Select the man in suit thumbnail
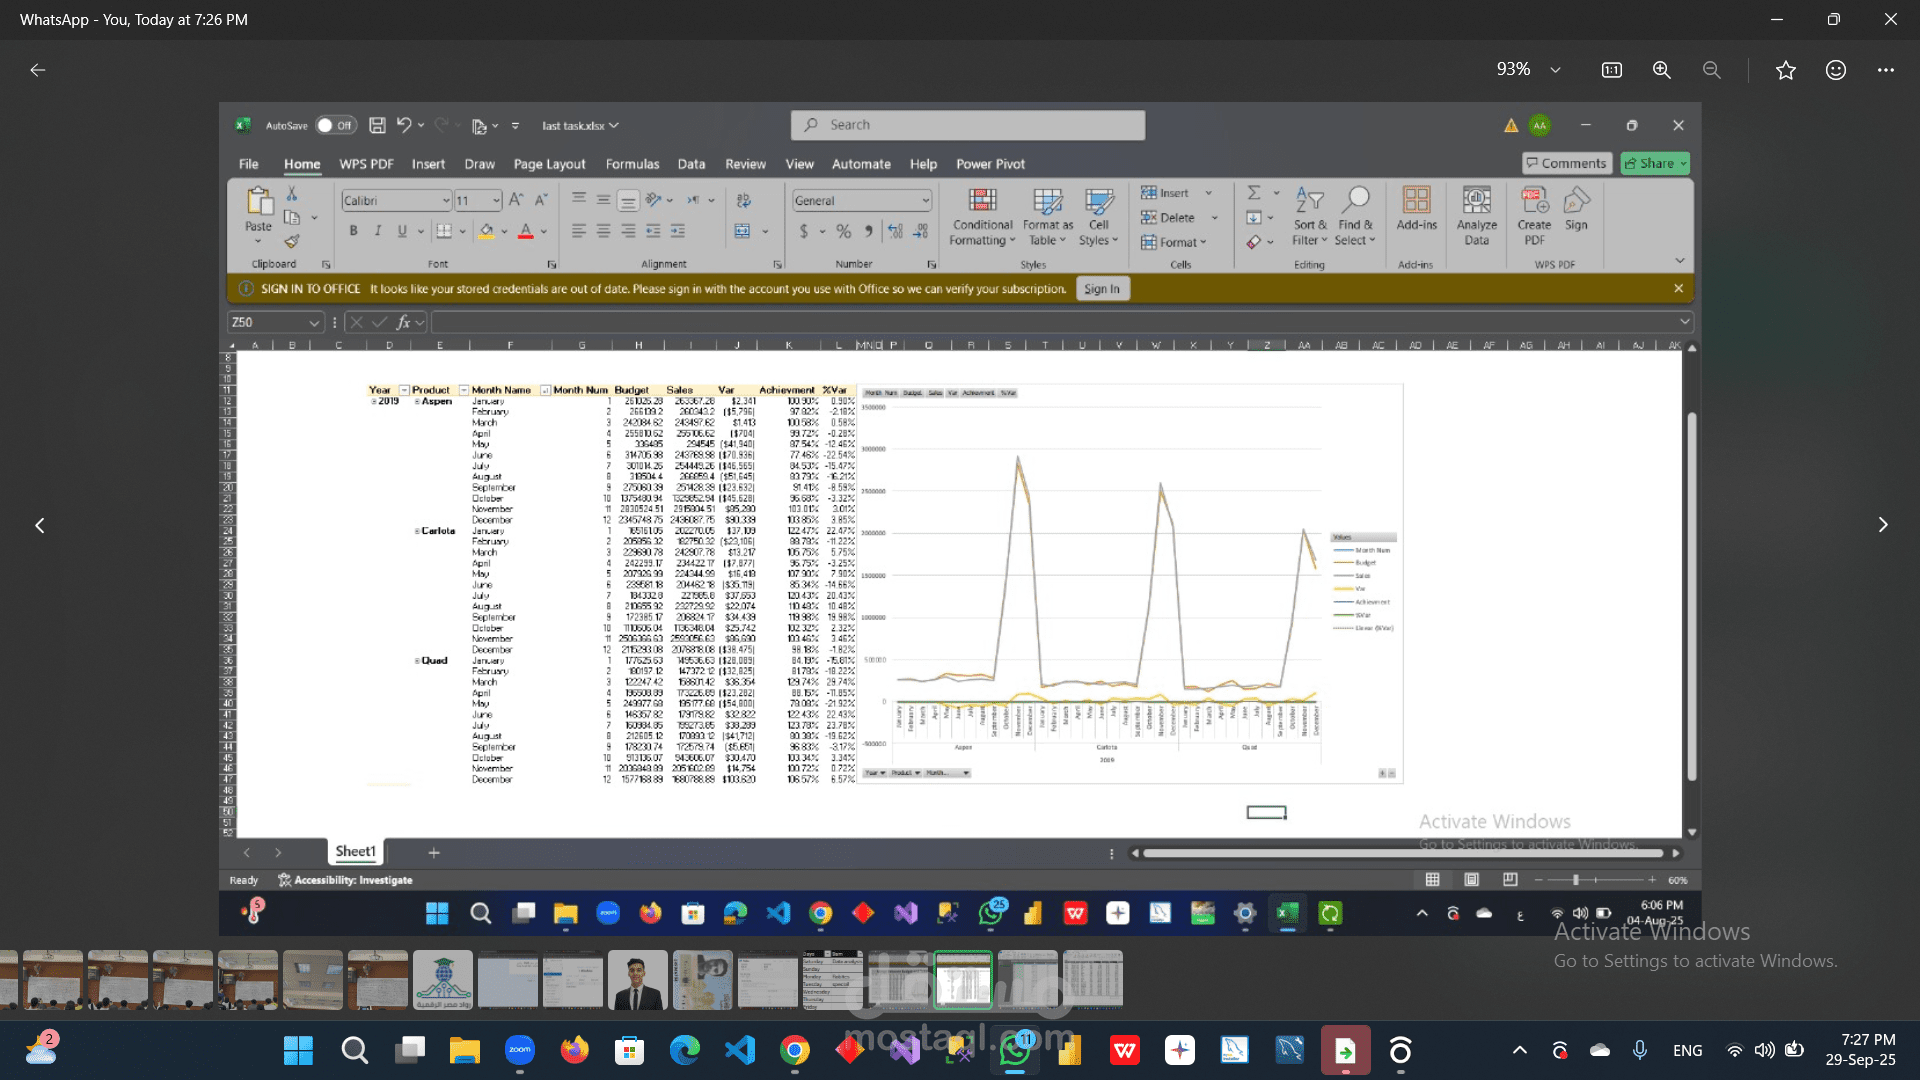 pyautogui.click(x=637, y=980)
